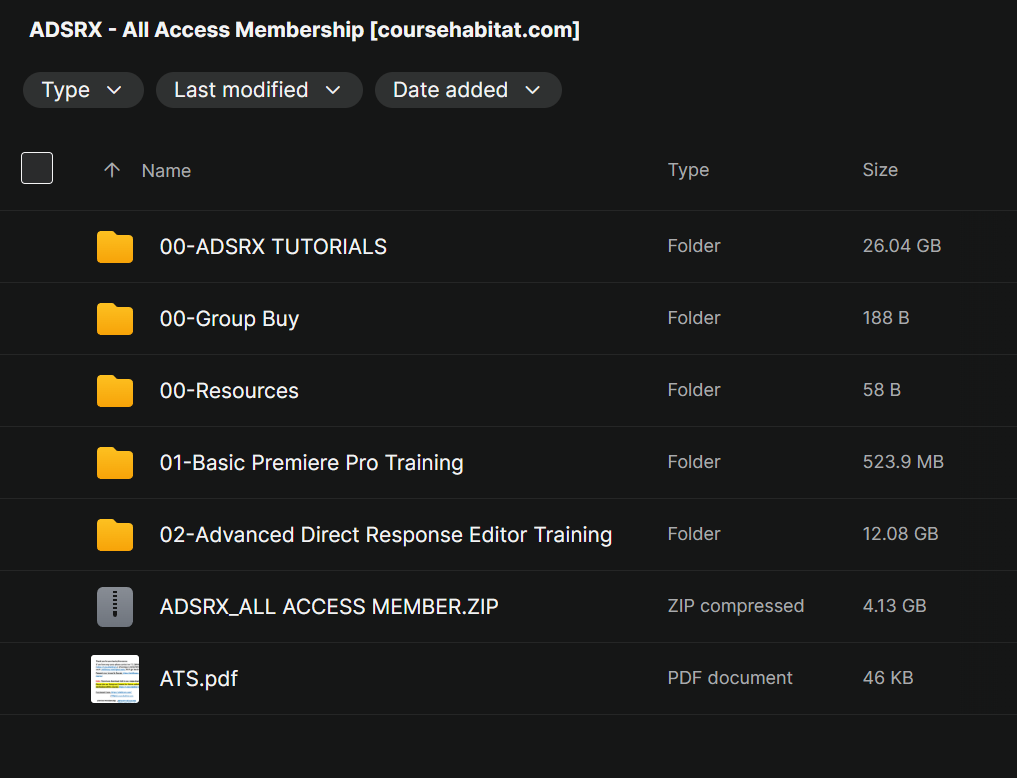Open the 00-Group Buy folder name
Screen dimensions: 1017x778
[229, 319]
